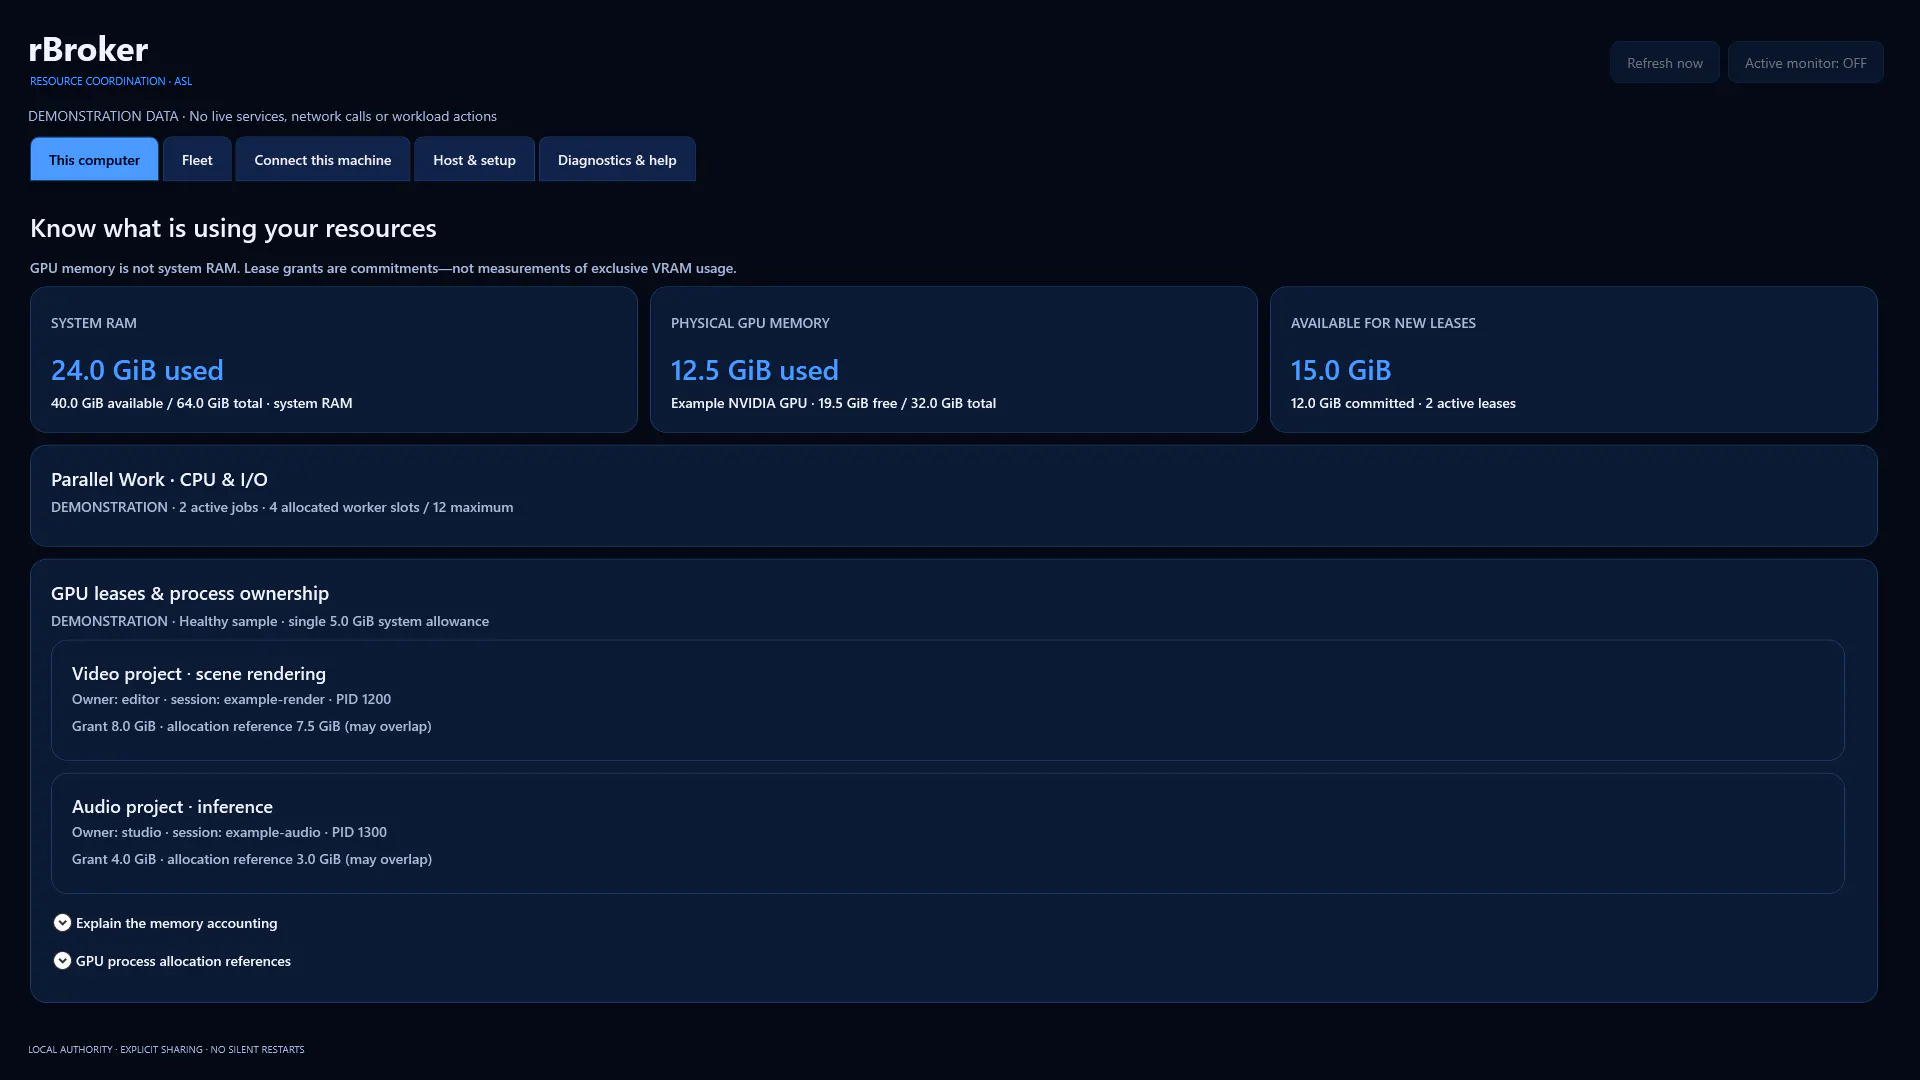1920x1080 pixels.
Task: Click the Parallel Work · CPU & I/O heading
Action: [159, 479]
